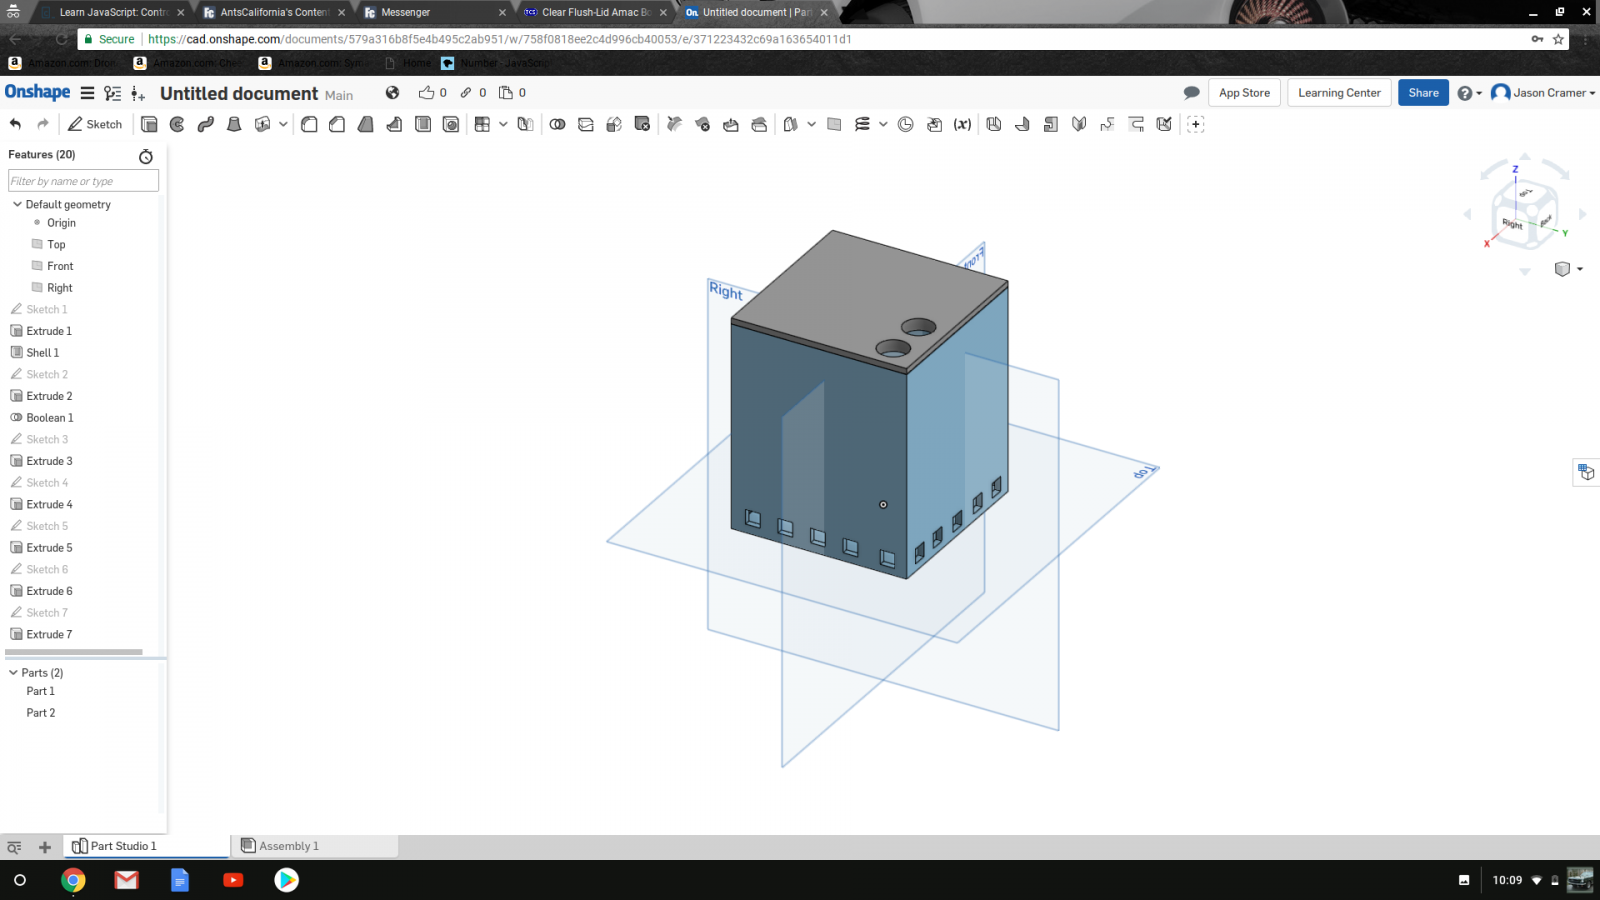
Task: Click the Variable (x) tool
Action: (x=962, y=124)
